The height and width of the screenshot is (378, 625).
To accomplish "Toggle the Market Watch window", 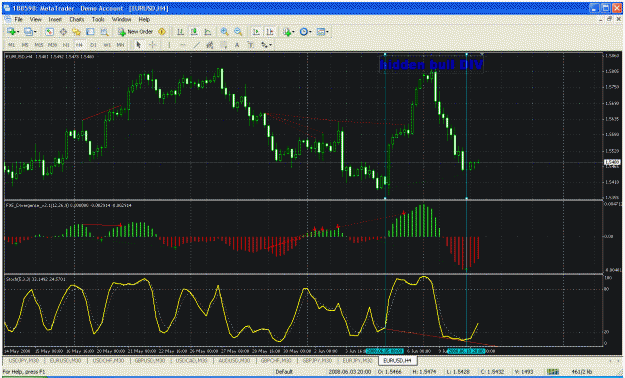I will (49, 32).
